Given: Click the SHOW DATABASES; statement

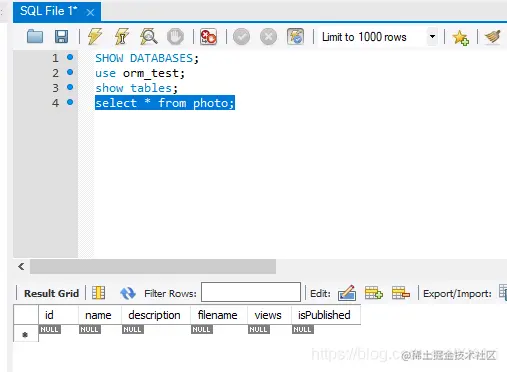Looking at the screenshot, I should click(x=147, y=58).
